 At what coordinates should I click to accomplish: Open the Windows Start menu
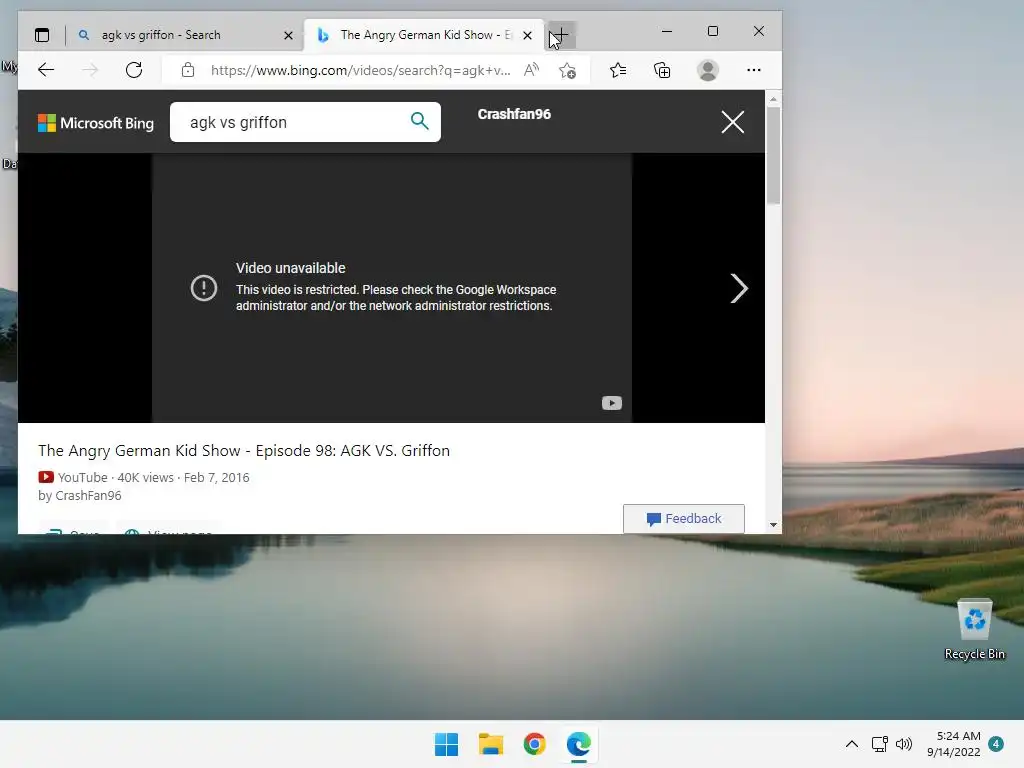[x=447, y=744]
